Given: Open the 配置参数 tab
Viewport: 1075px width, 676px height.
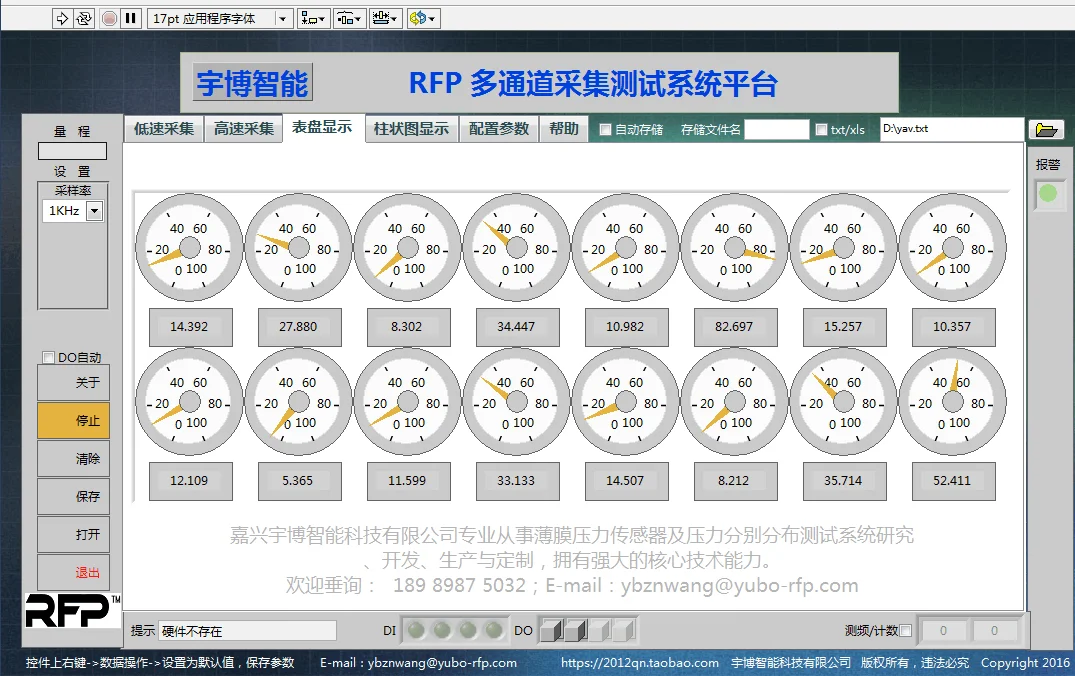Looking at the screenshot, I should (x=499, y=128).
